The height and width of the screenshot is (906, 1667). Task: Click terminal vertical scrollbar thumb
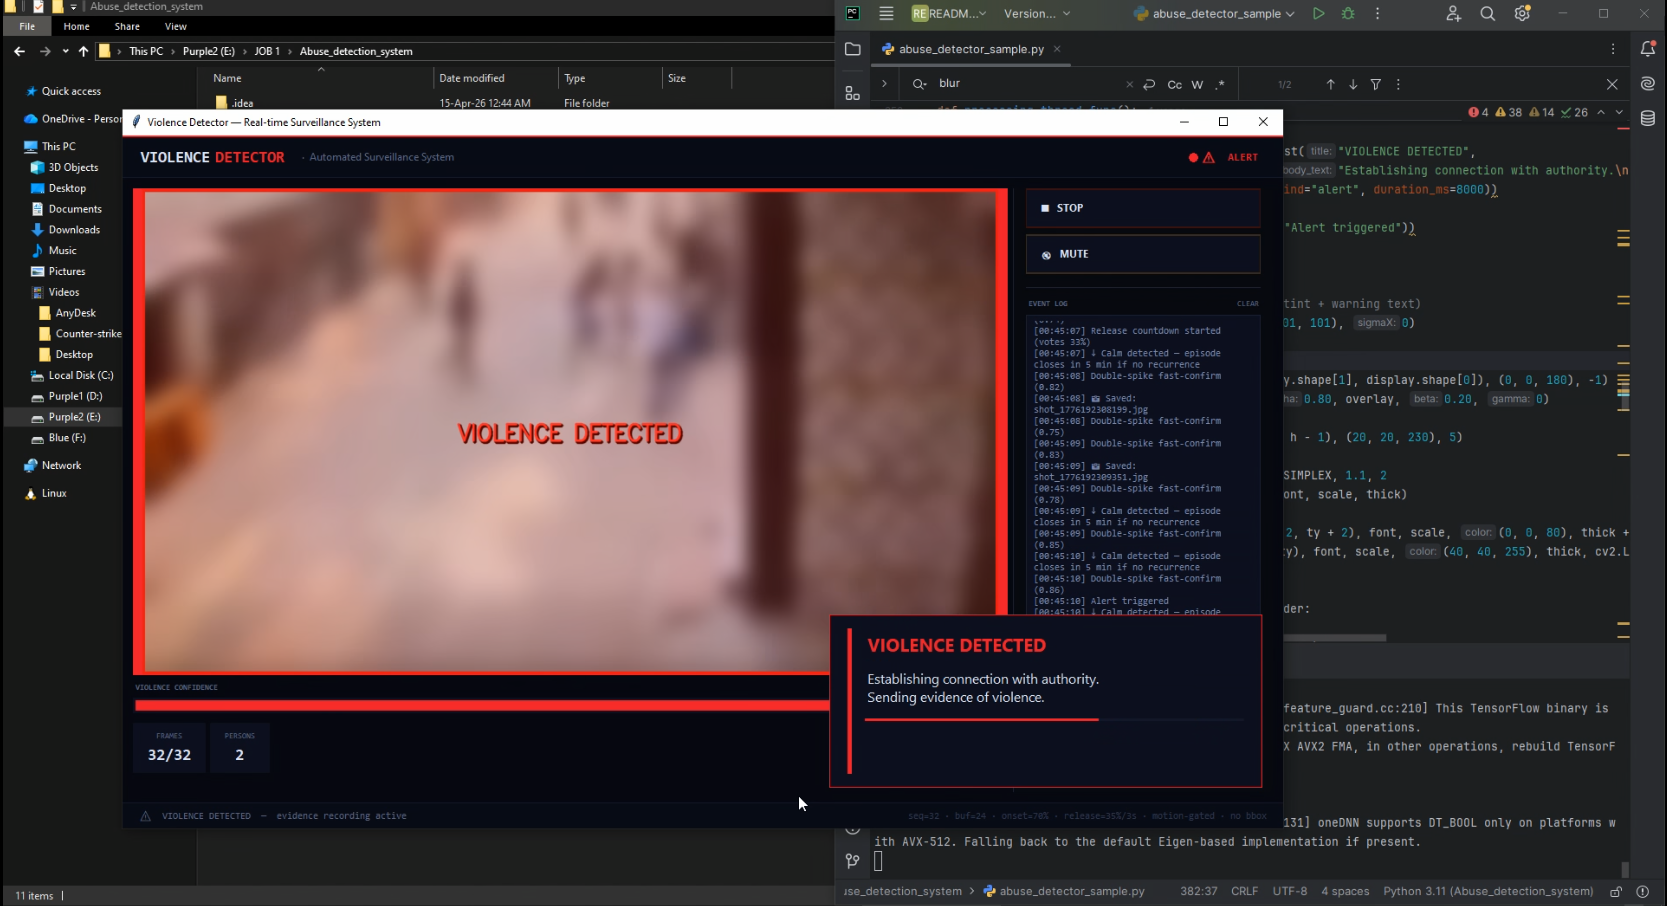1625,870
